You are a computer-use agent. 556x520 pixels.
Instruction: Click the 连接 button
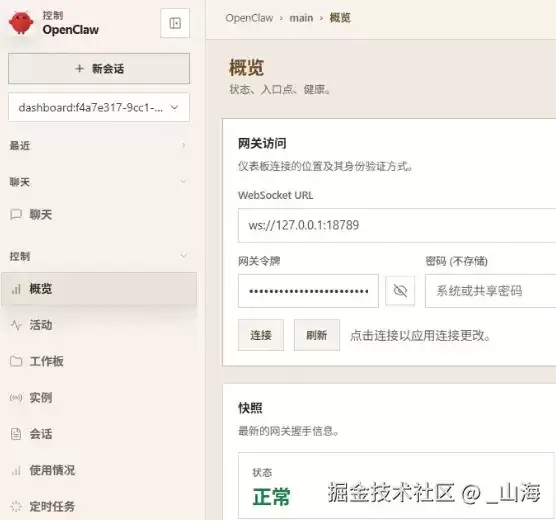coord(261,335)
